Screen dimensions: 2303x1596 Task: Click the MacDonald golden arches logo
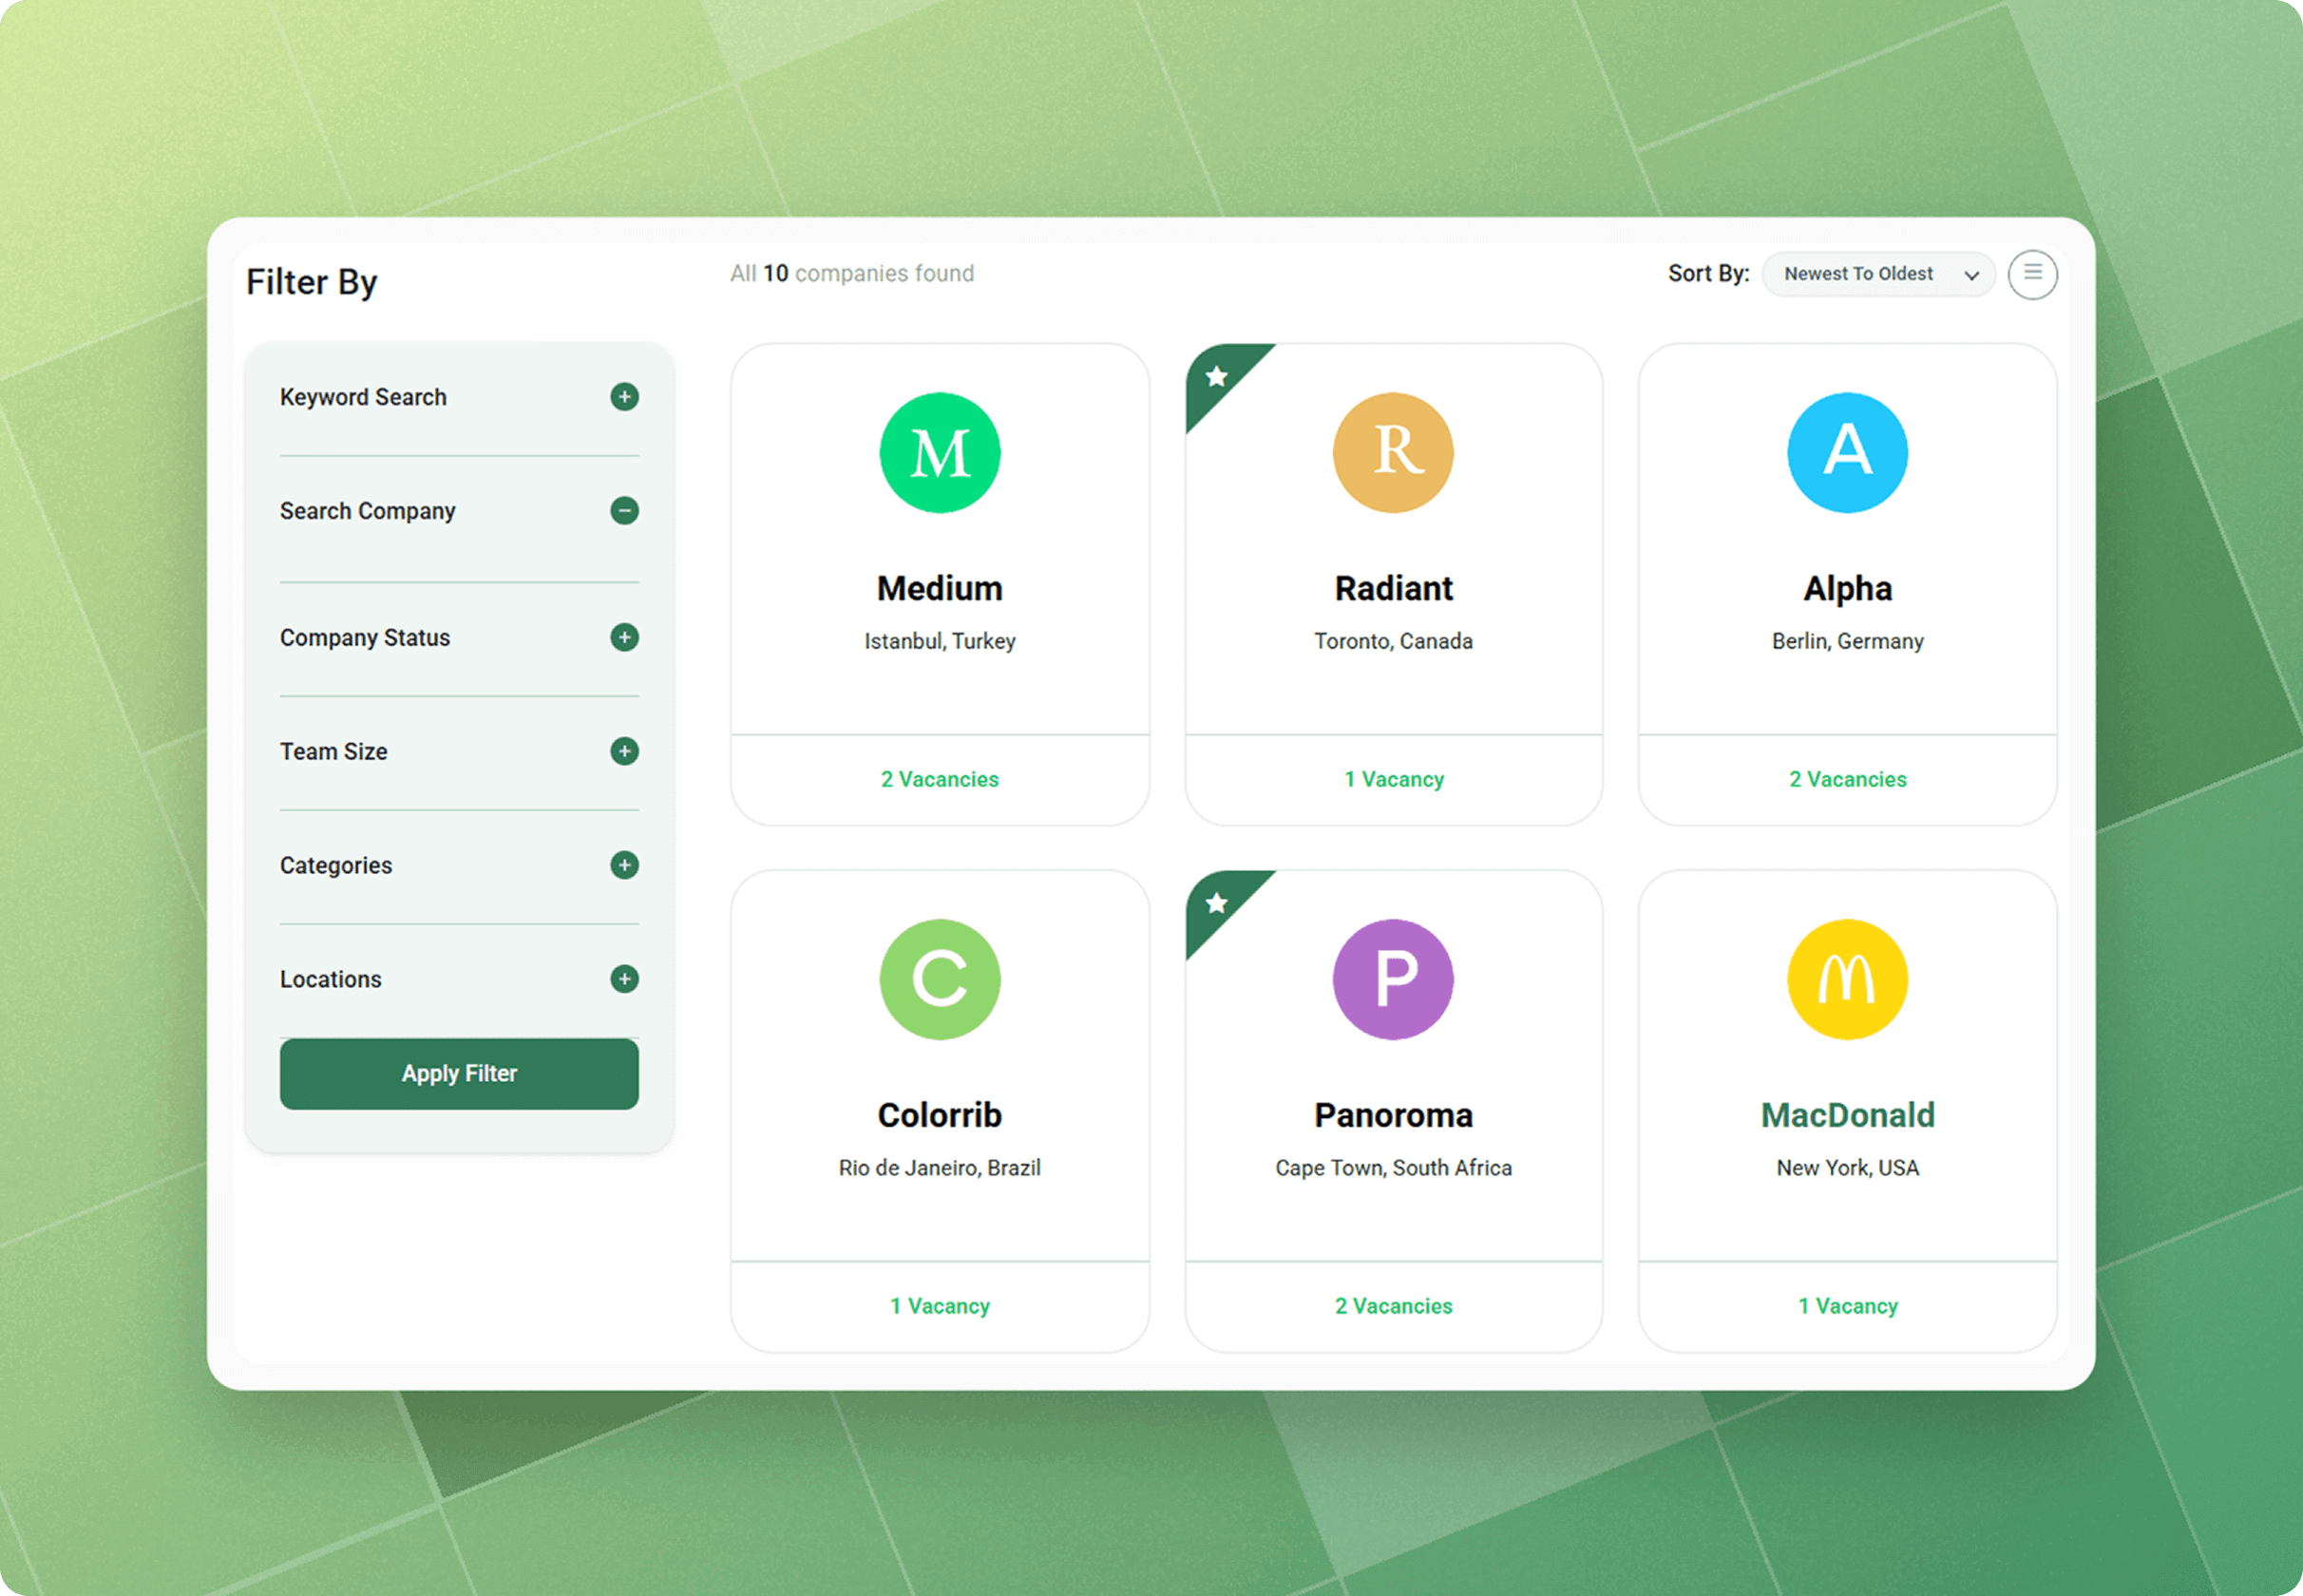point(1847,979)
